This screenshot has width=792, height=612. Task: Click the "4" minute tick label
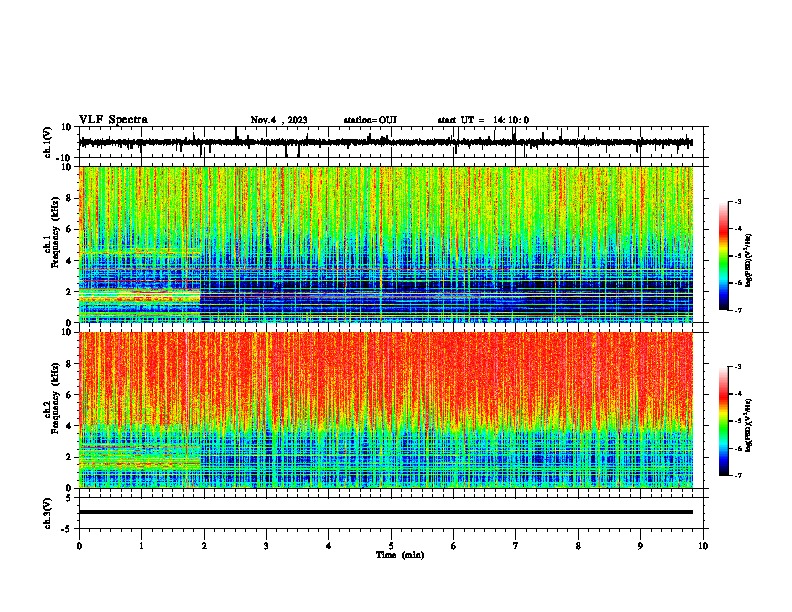point(329,546)
